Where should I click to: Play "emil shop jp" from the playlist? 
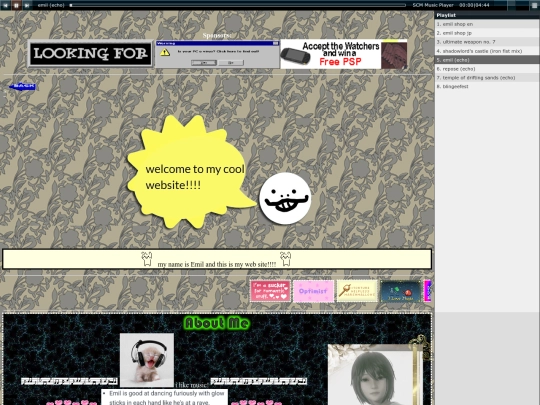pos(487,33)
